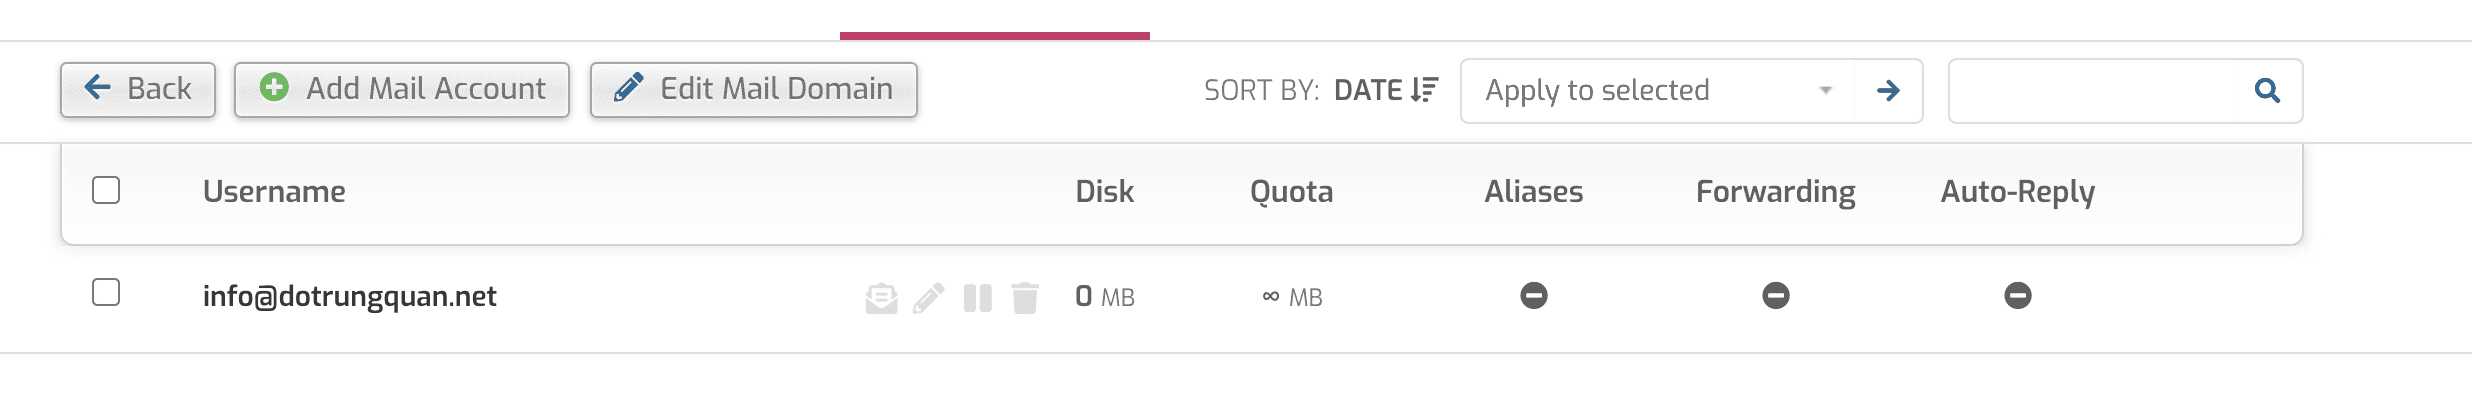This screenshot has width=2472, height=404.
Task: Suspend the info@dotrungquan.net account via pause icon
Action: click(x=977, y=298)
